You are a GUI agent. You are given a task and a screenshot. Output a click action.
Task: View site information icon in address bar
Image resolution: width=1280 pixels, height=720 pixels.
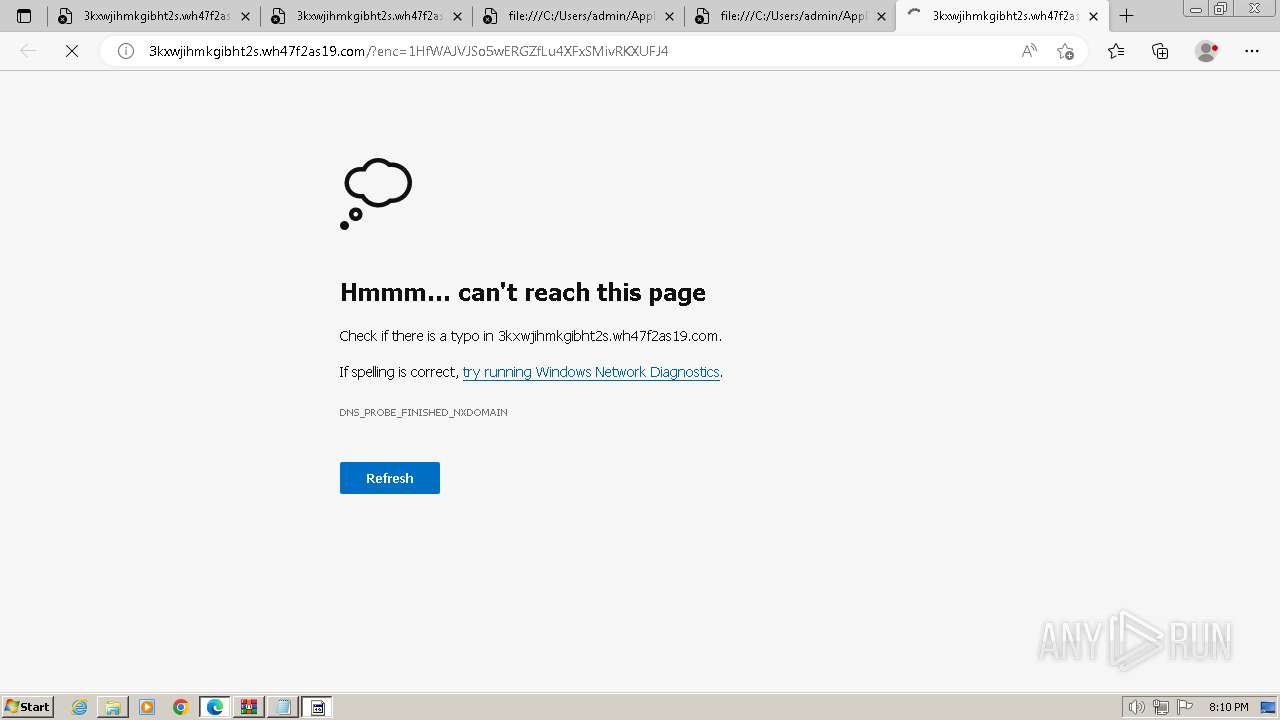tap(126, 51)
